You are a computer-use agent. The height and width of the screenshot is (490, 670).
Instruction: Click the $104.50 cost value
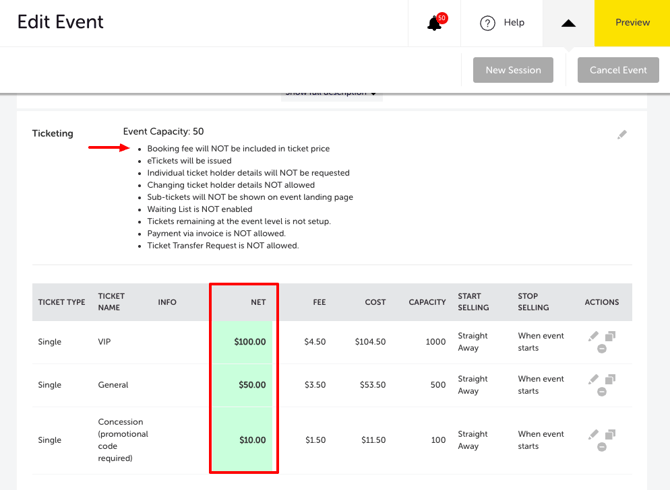pyautogui.click(x=370, y=342)
